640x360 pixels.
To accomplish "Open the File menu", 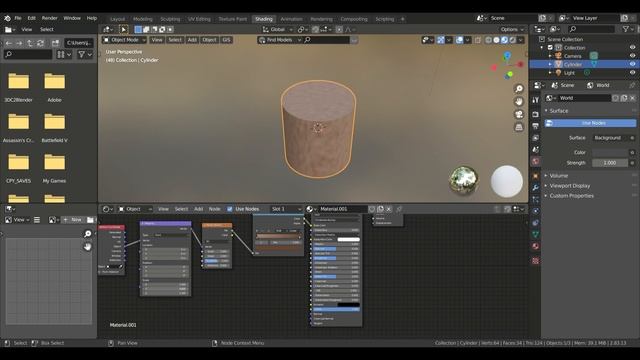I will [18, 18].
